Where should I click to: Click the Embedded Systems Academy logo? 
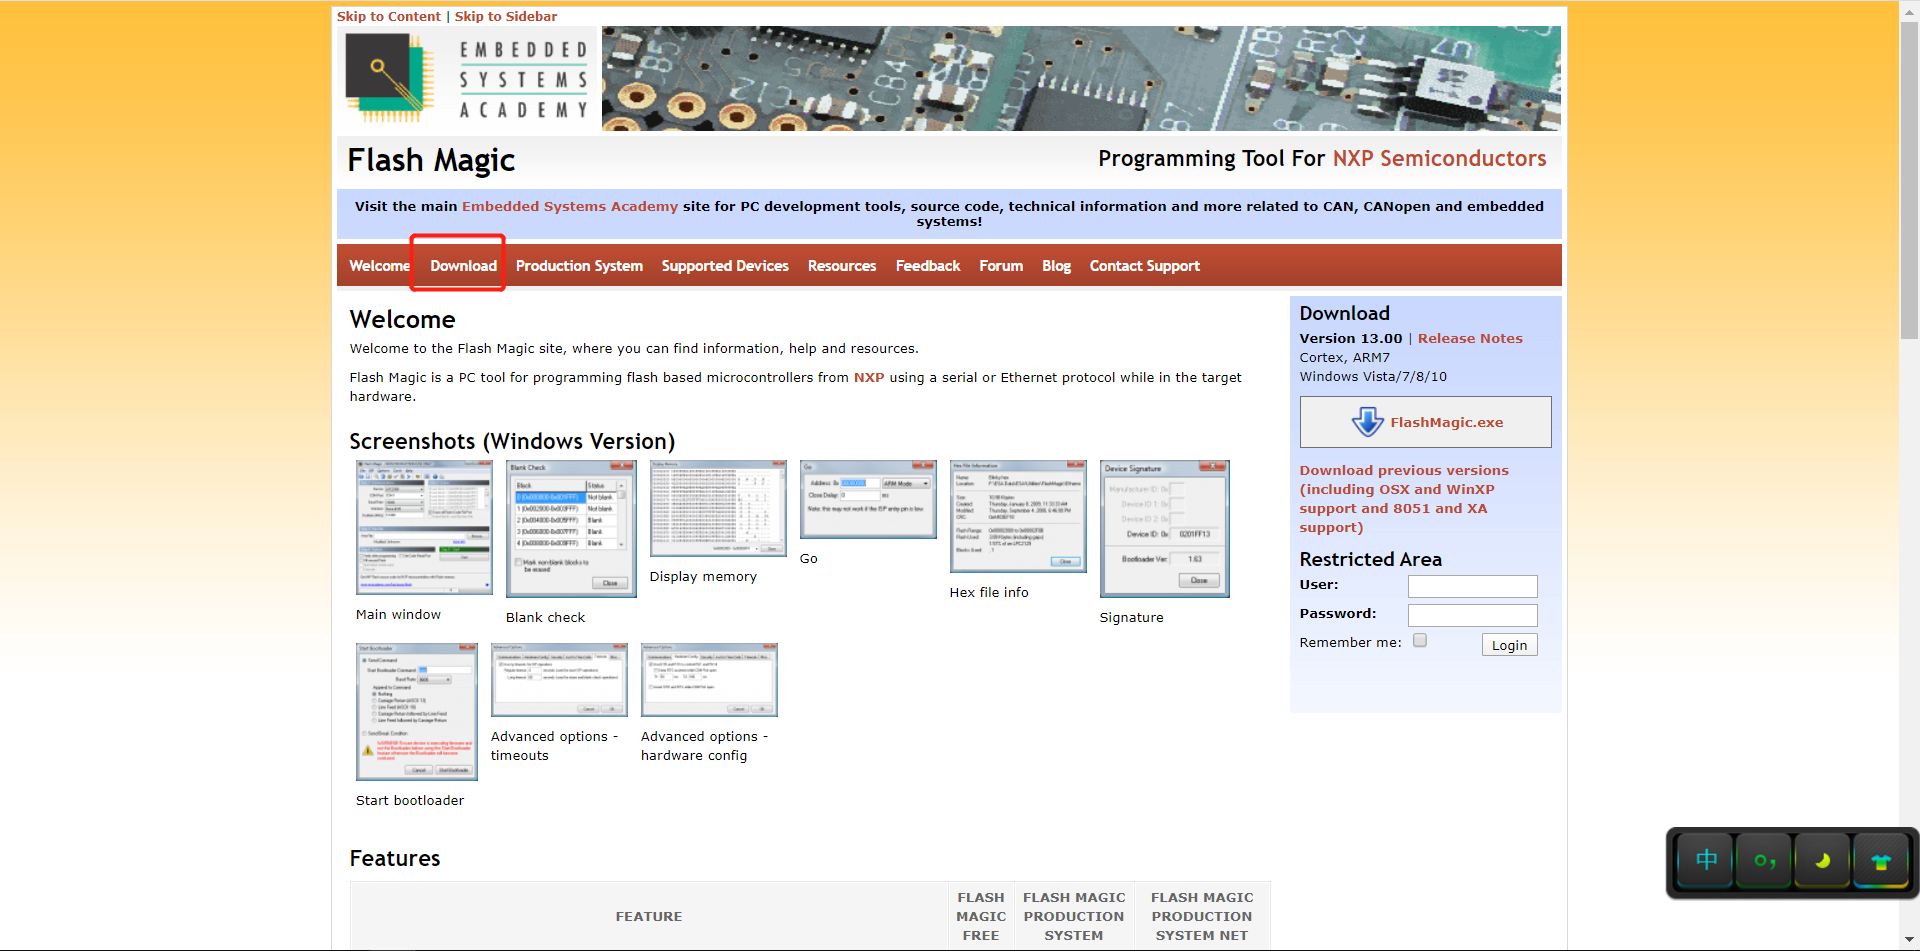point(467,78)
